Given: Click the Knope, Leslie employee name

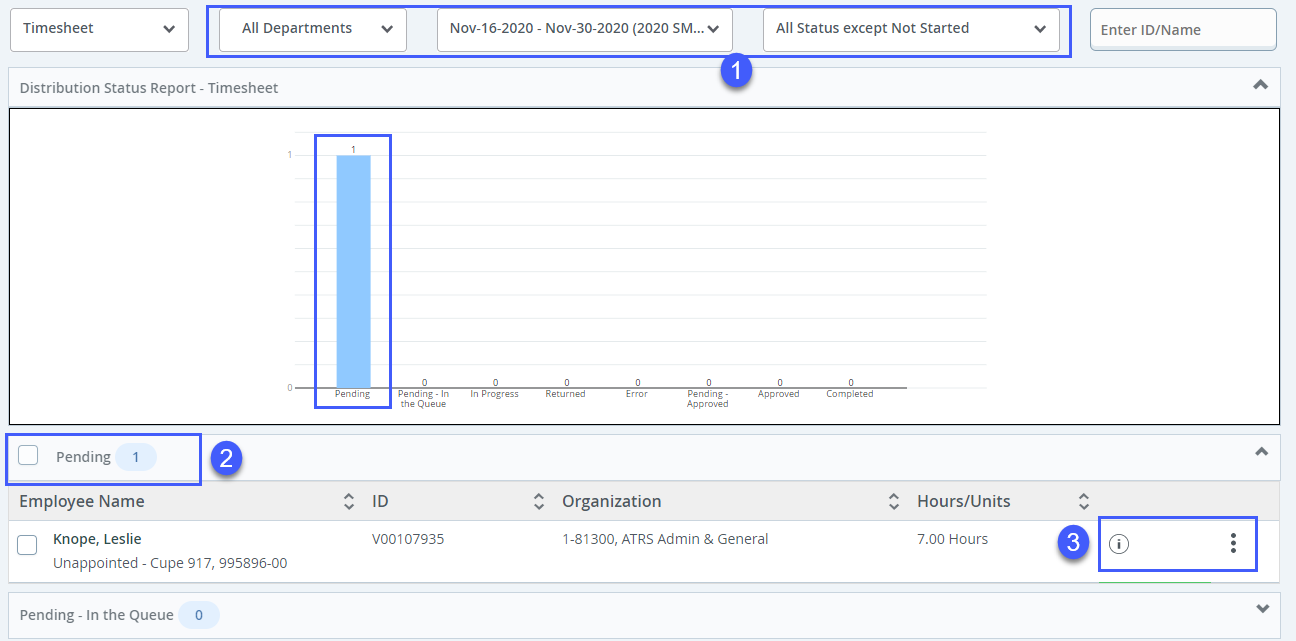Looking at the screenshot, I should pos(97,539).
